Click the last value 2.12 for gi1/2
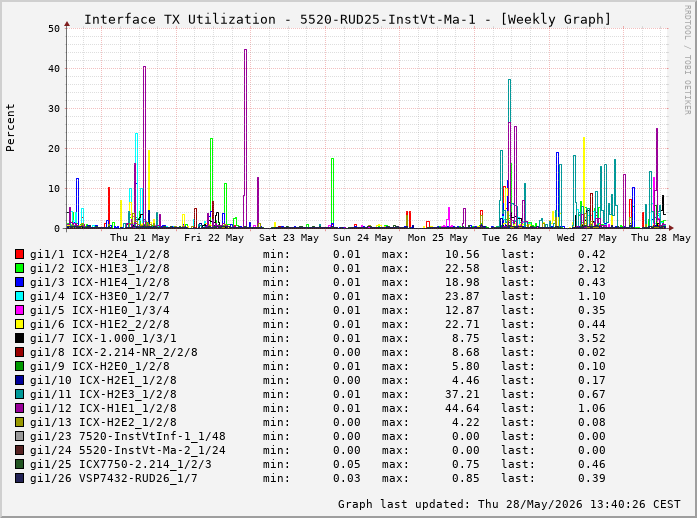Image resolution: width=697 pixels, height=518 pixels. [x=592, y=268]
